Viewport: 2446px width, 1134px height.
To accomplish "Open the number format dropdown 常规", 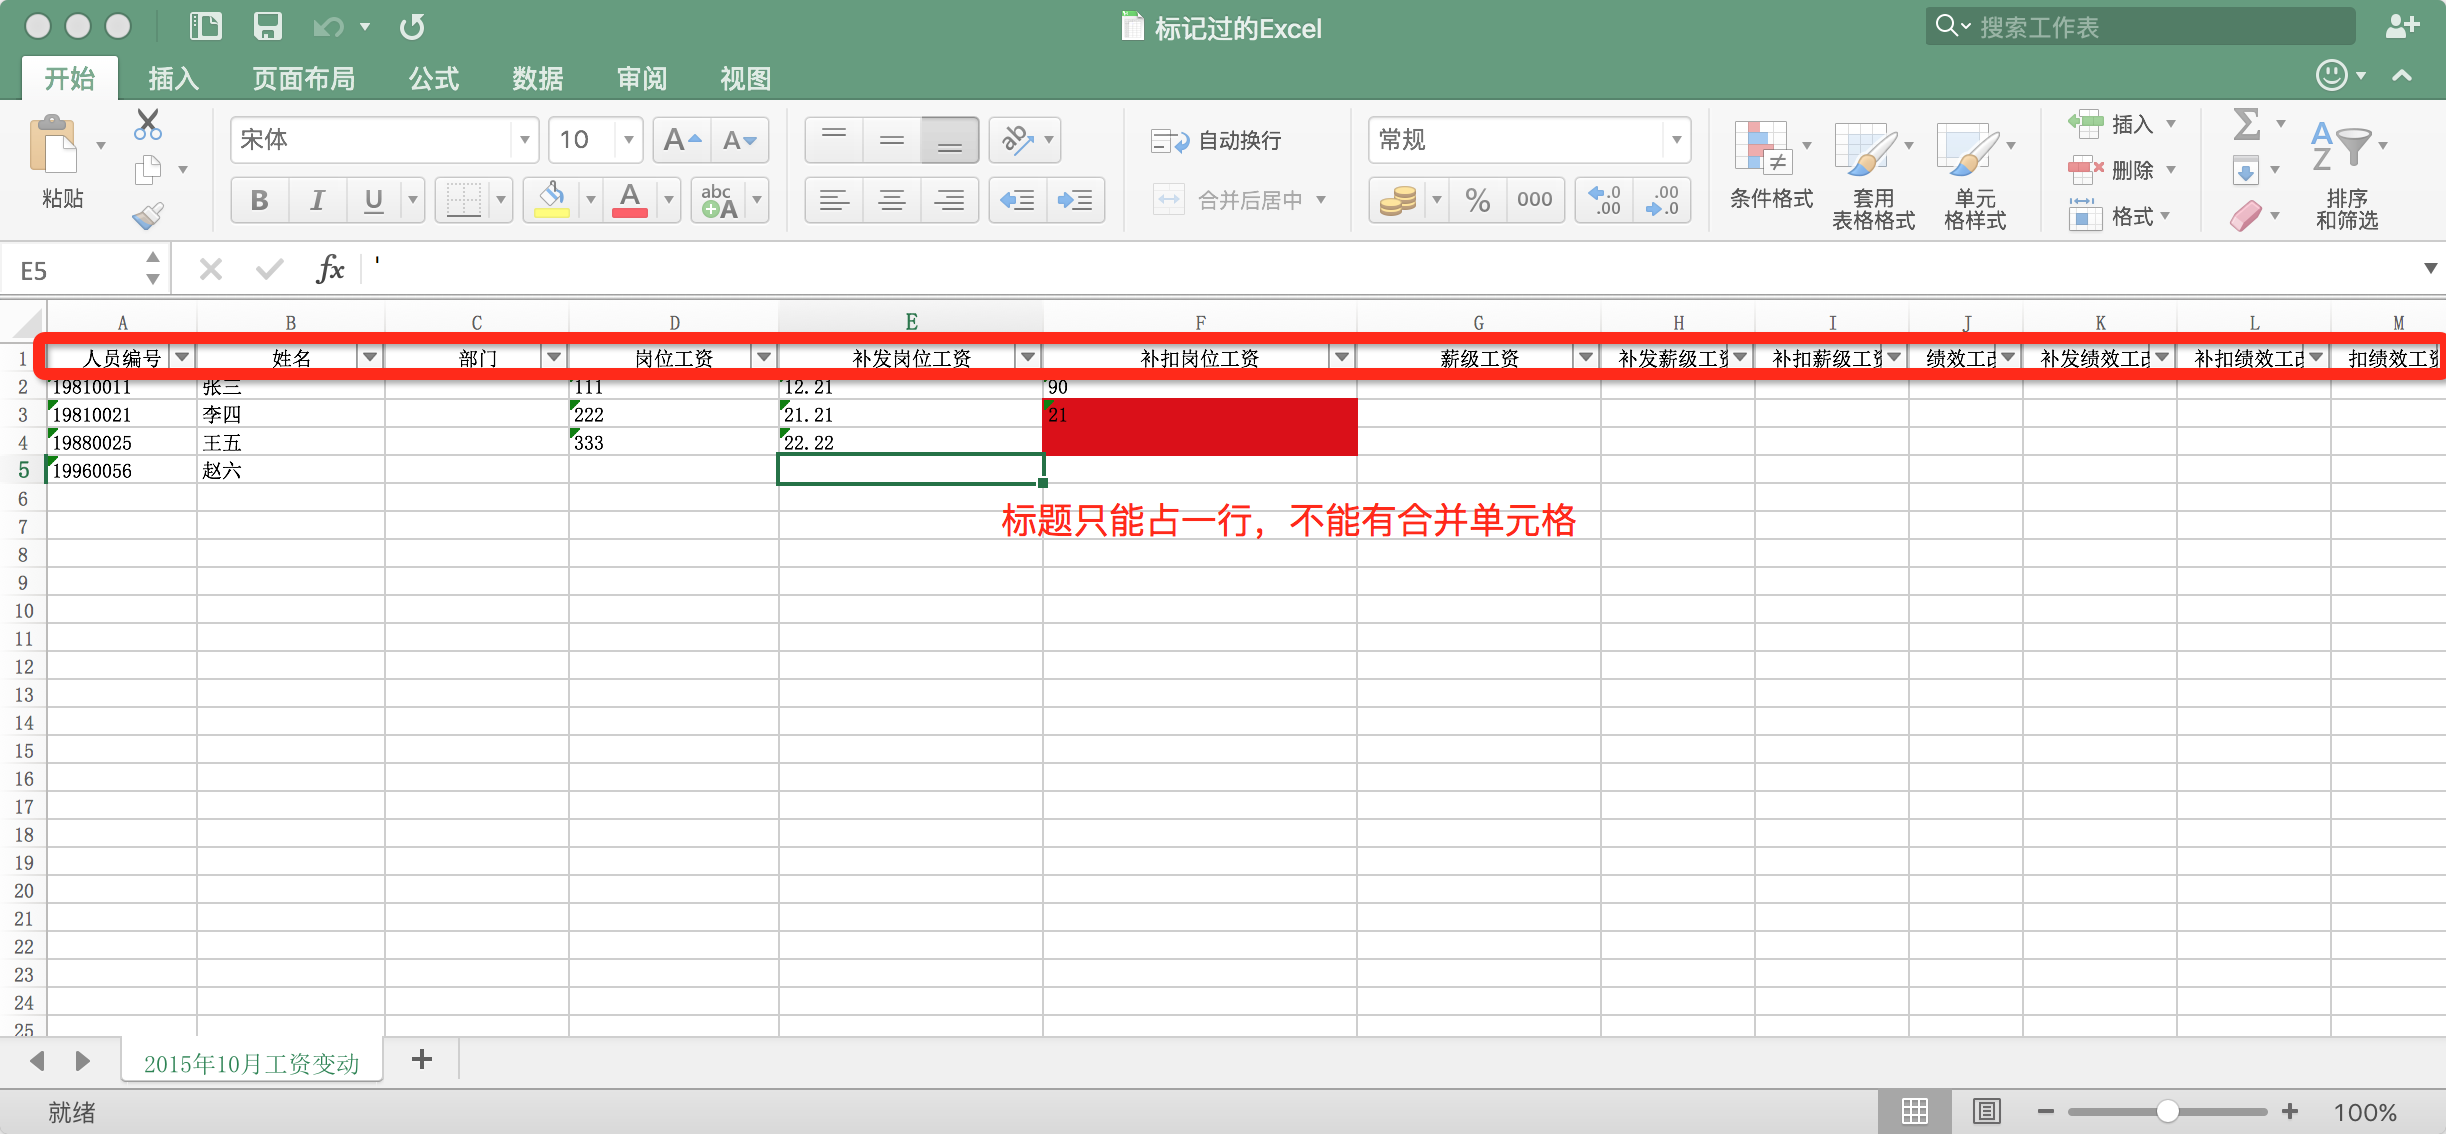I will coord(1676,140).
